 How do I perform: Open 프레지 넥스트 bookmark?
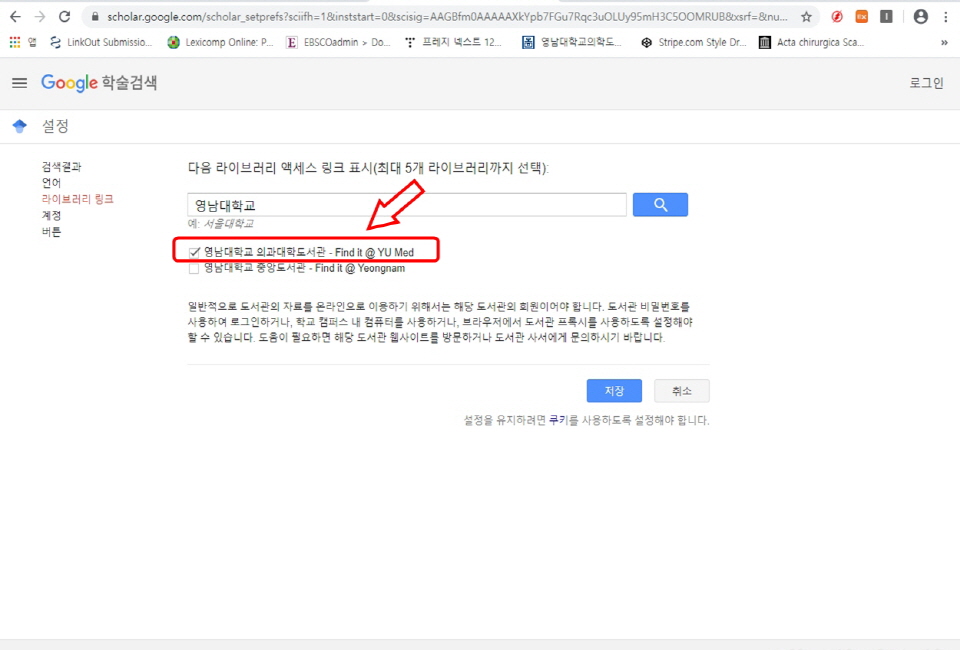coord(452,42)
